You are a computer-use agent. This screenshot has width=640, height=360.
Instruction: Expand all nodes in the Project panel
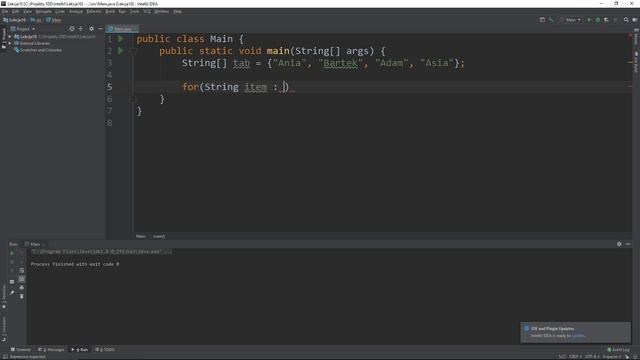click(81, 29)
